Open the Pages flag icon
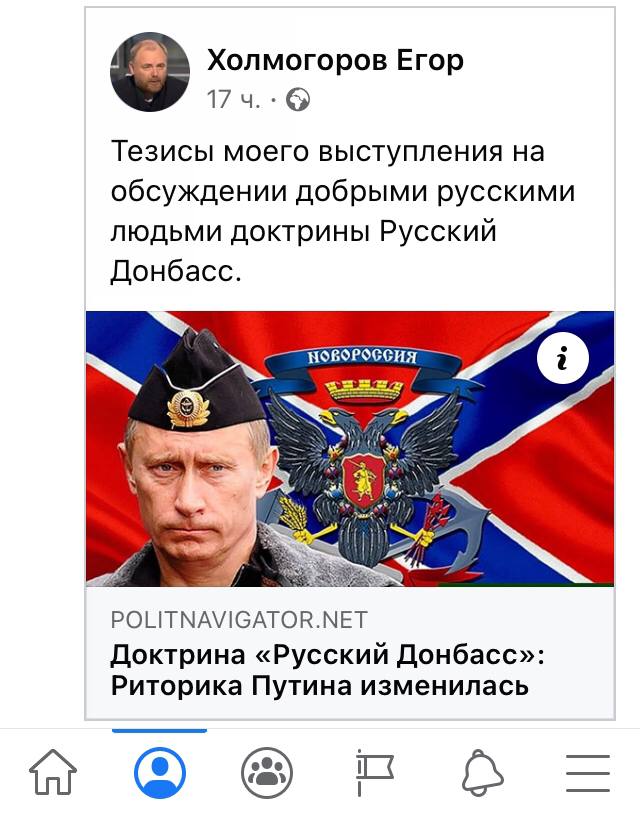Viewport: 640px width, 817px height. (x=375, y=773)
